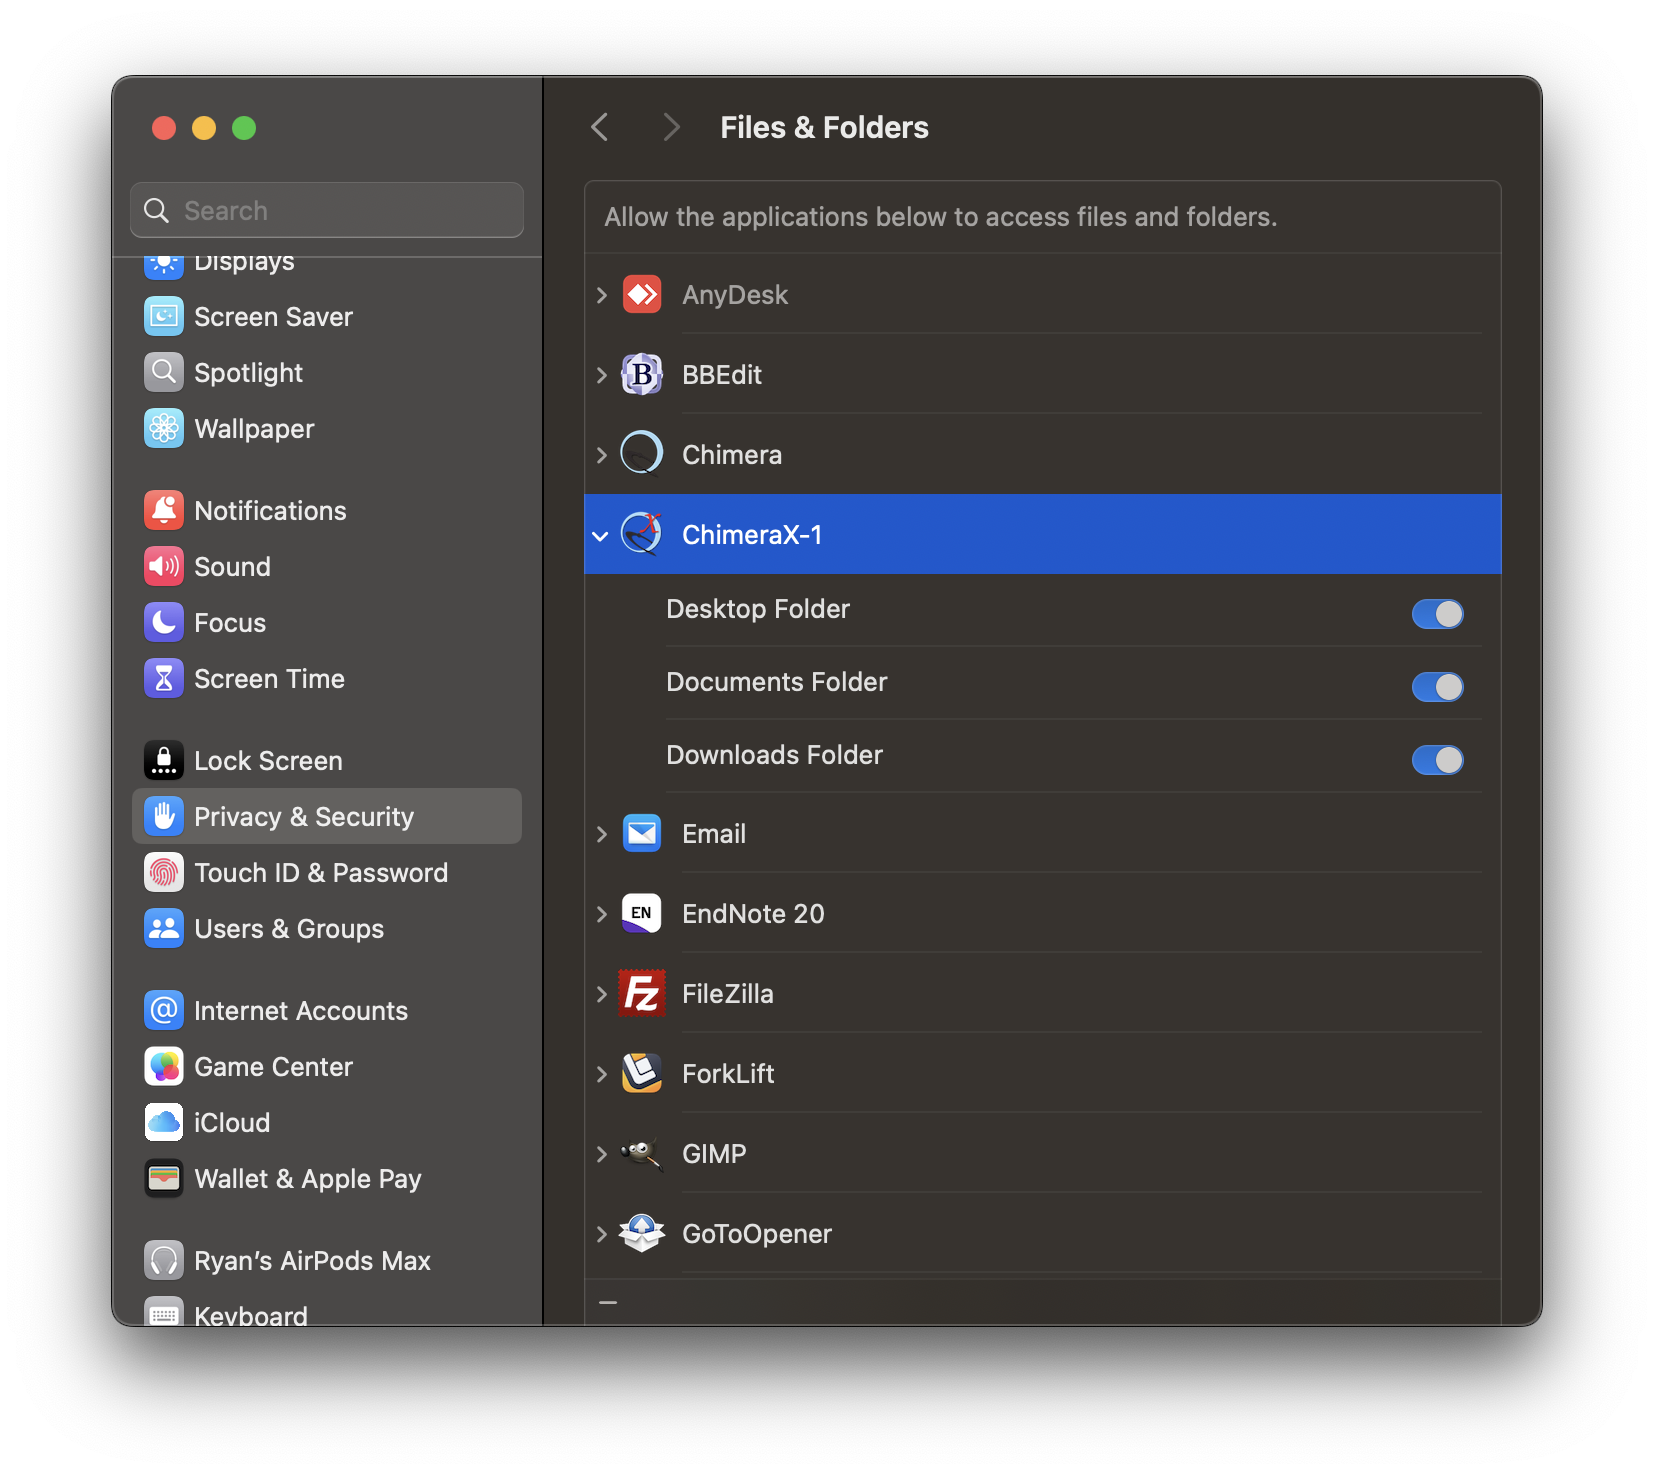Turn off Documents Folder access toggle
This screenshot has width=1654, height=1474.
coord(1437,687)
